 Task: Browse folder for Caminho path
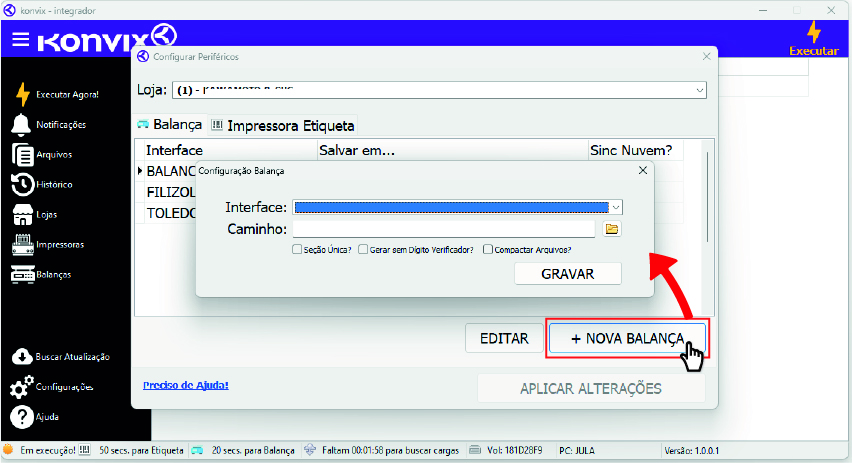click(x=612, y=229)
